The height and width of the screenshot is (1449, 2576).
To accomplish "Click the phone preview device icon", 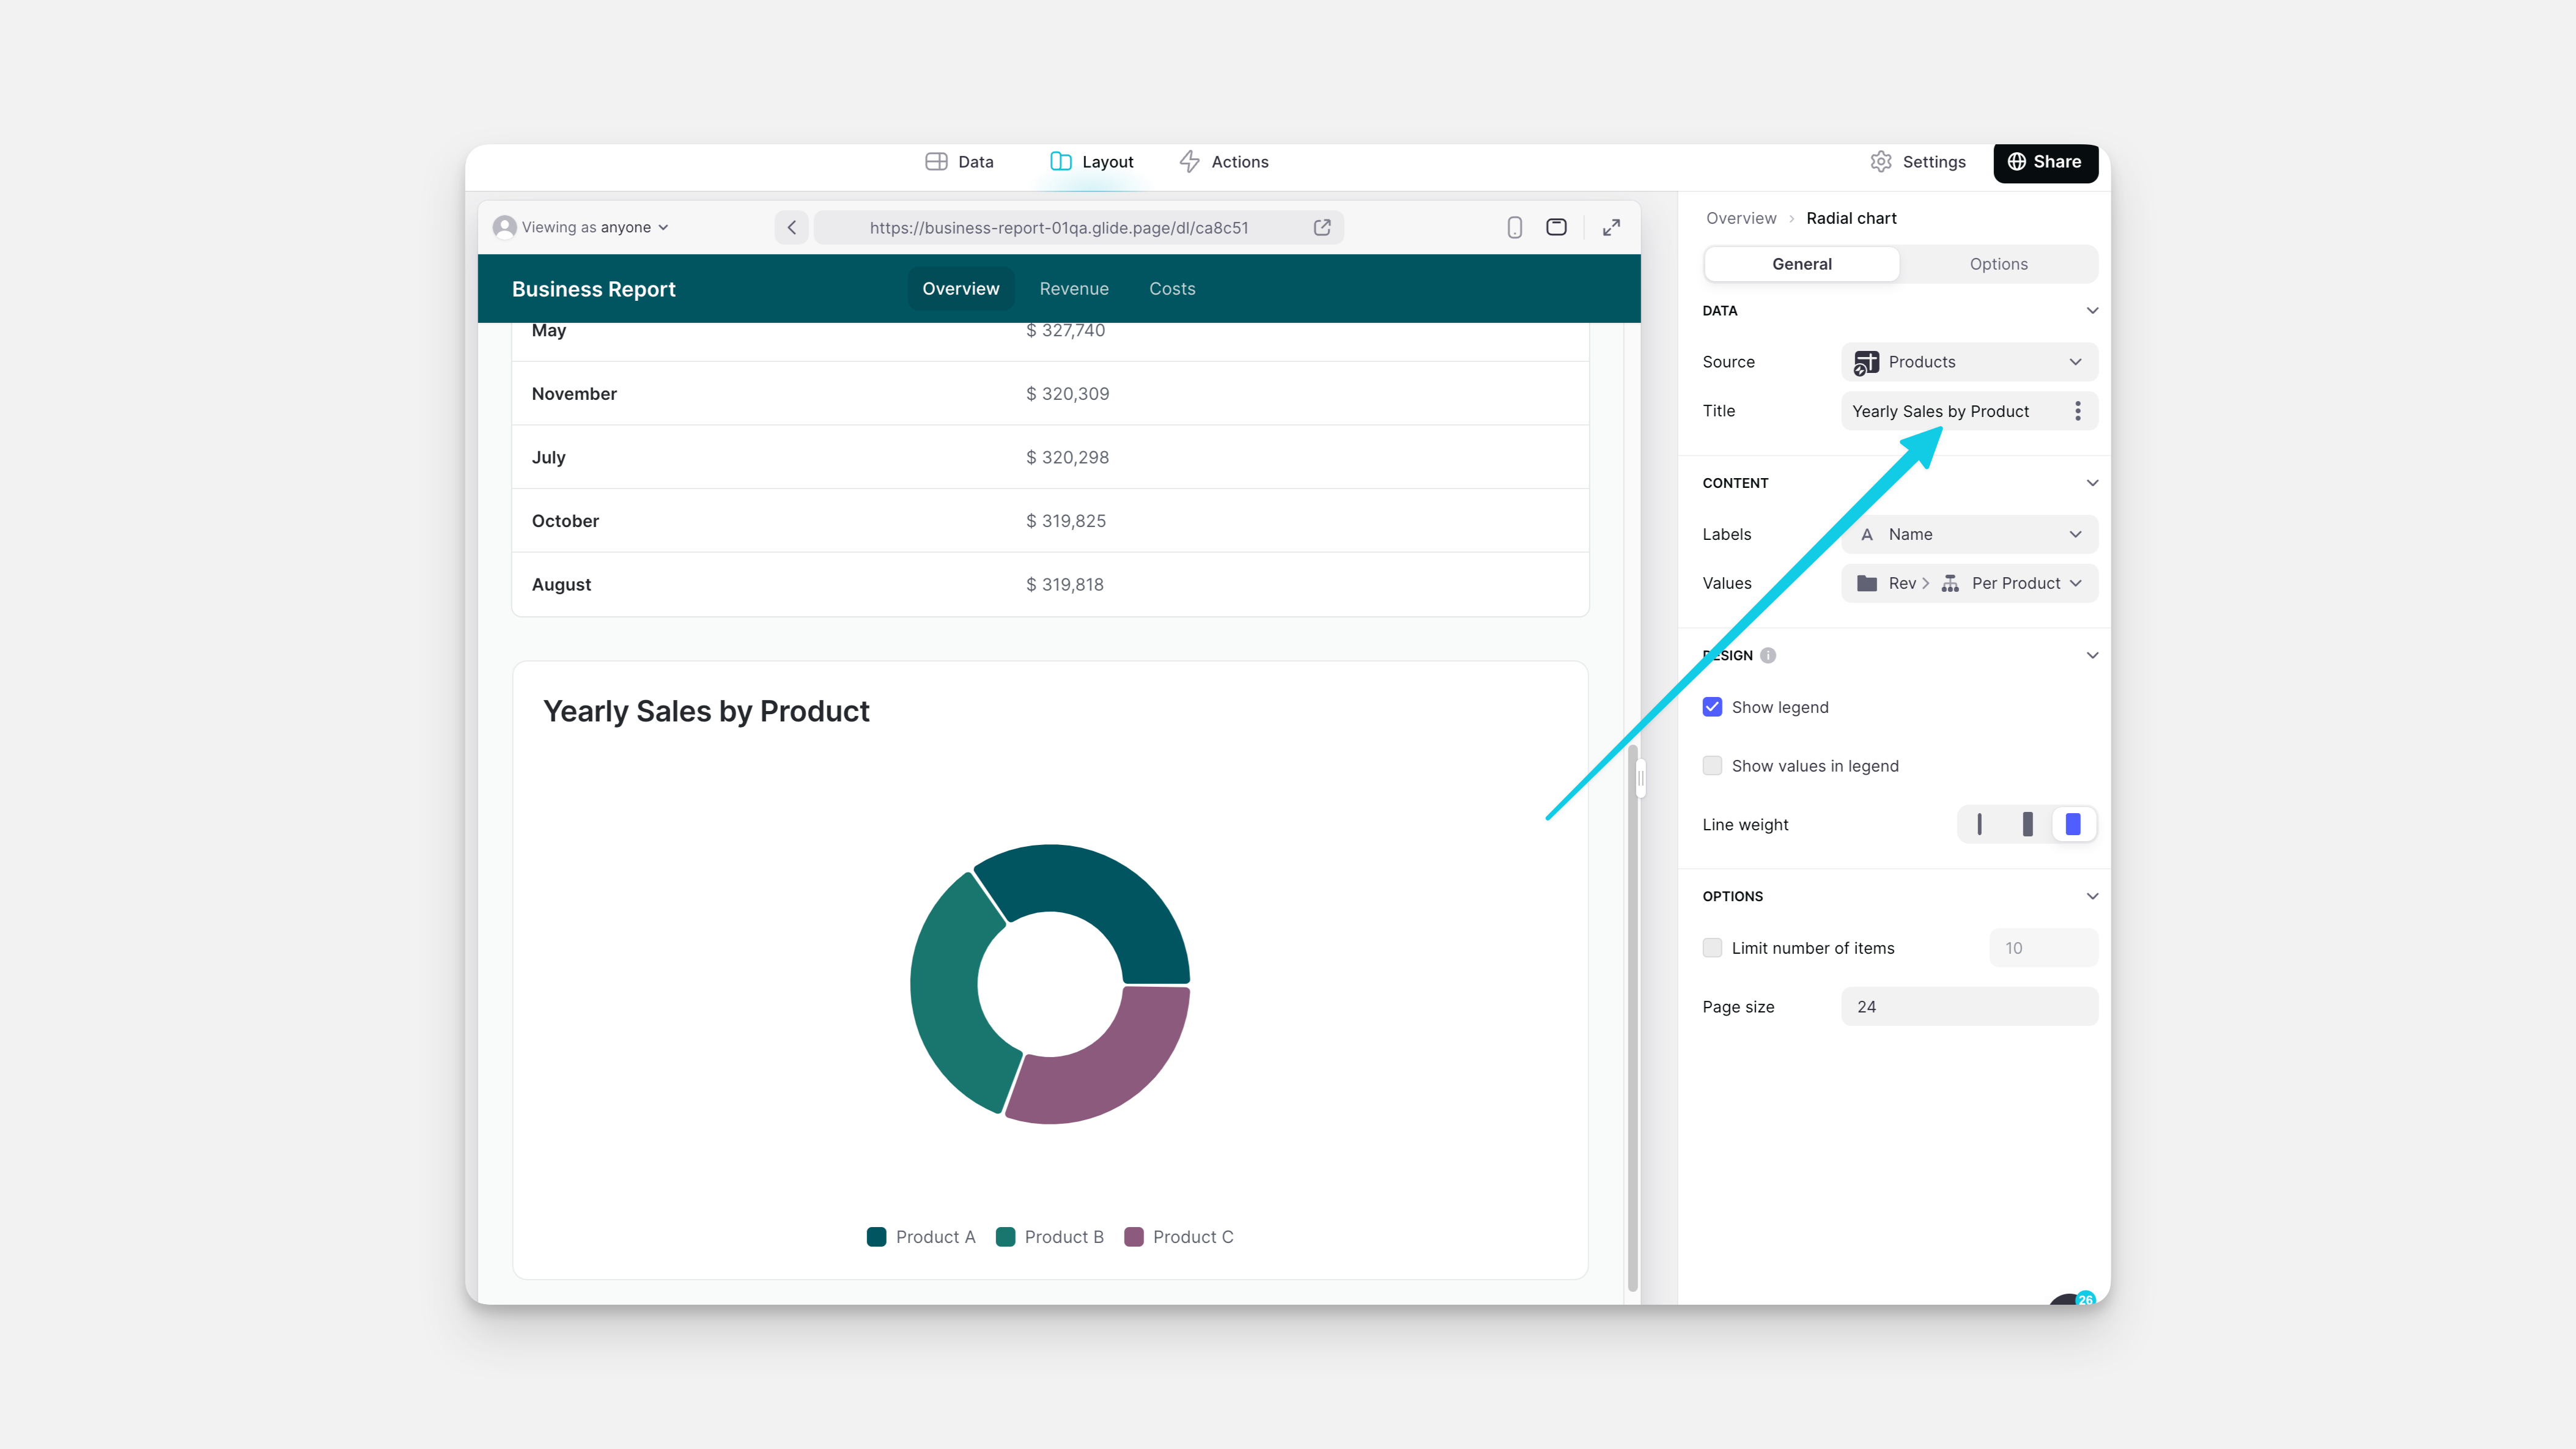I will pyautogui.click(x=1514, y=227).
